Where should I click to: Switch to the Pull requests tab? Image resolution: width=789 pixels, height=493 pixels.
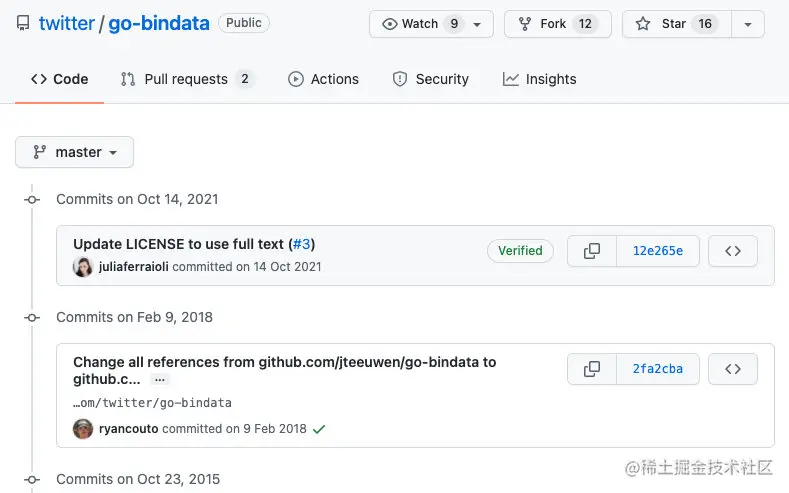(188, 79)
